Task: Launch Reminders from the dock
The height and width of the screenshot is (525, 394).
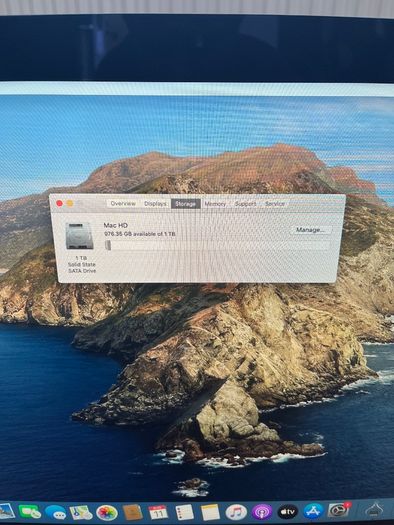Action: pyautogui.click(x=184, y=512)
